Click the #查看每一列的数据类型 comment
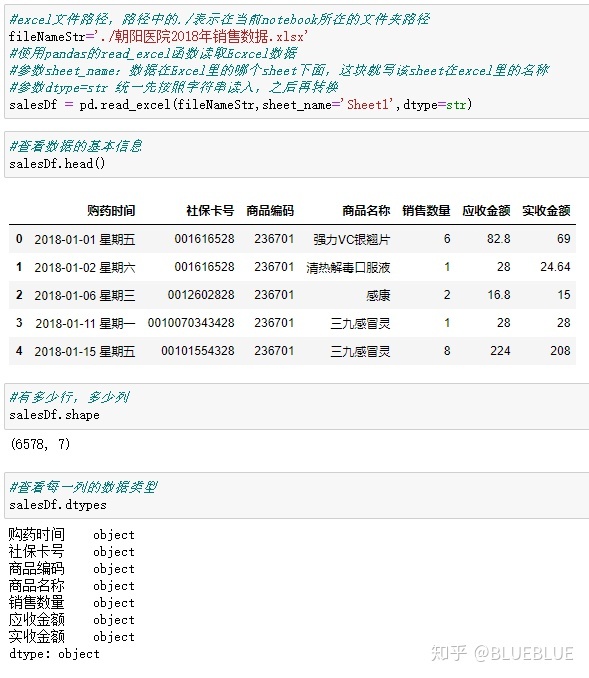 (x=83, y=487)
